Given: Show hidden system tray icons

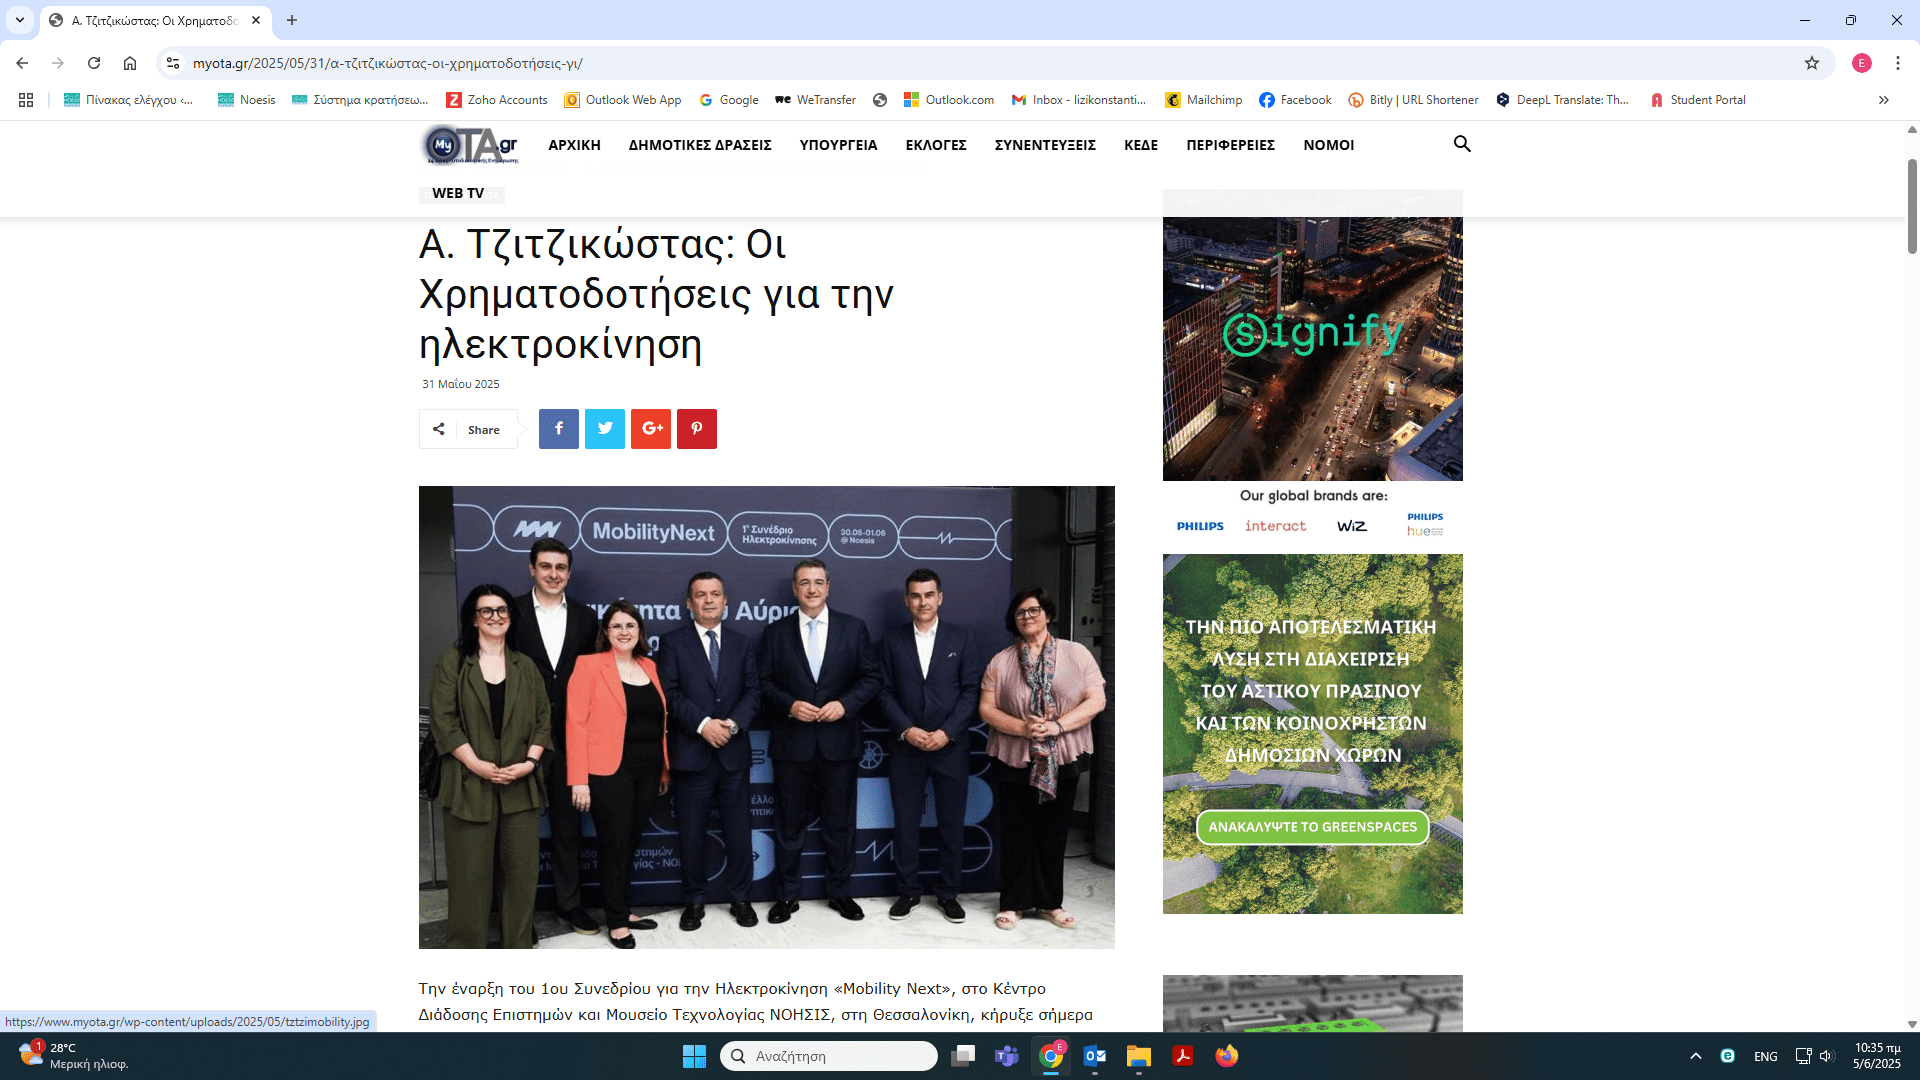Looking at the screenshot, I should coord(1696,1056).
